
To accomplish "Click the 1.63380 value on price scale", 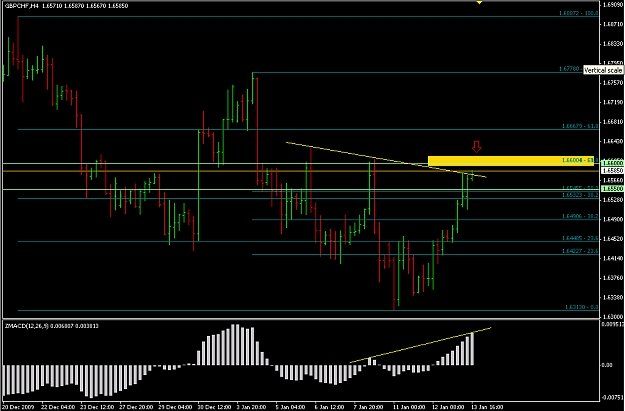I will tap(613, 297).
